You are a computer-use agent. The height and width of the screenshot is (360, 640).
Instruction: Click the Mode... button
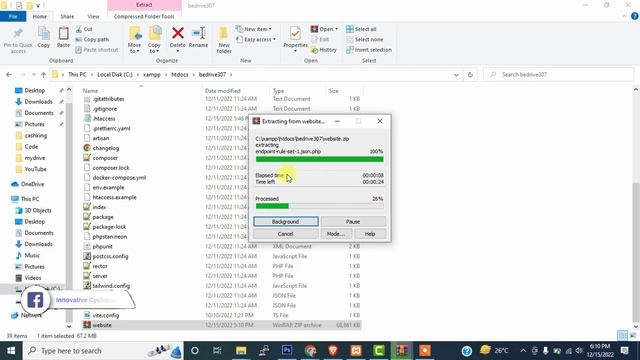coord(336,234)
